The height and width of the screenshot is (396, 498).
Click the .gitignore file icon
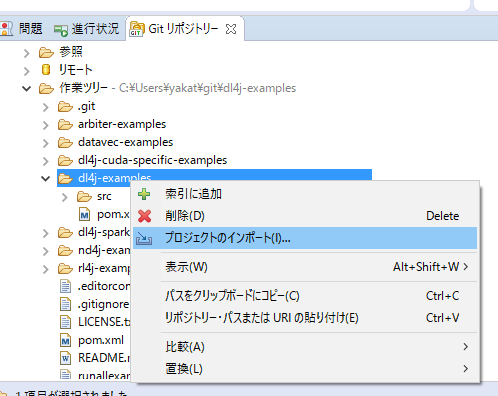65,304
